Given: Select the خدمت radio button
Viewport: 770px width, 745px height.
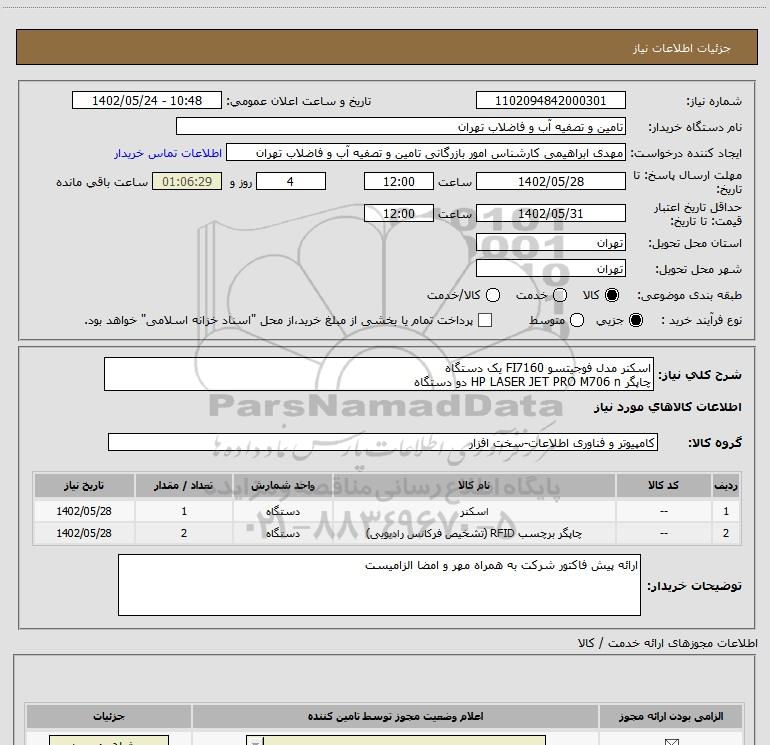Looking at the screenshot, I should coord(560,295).
